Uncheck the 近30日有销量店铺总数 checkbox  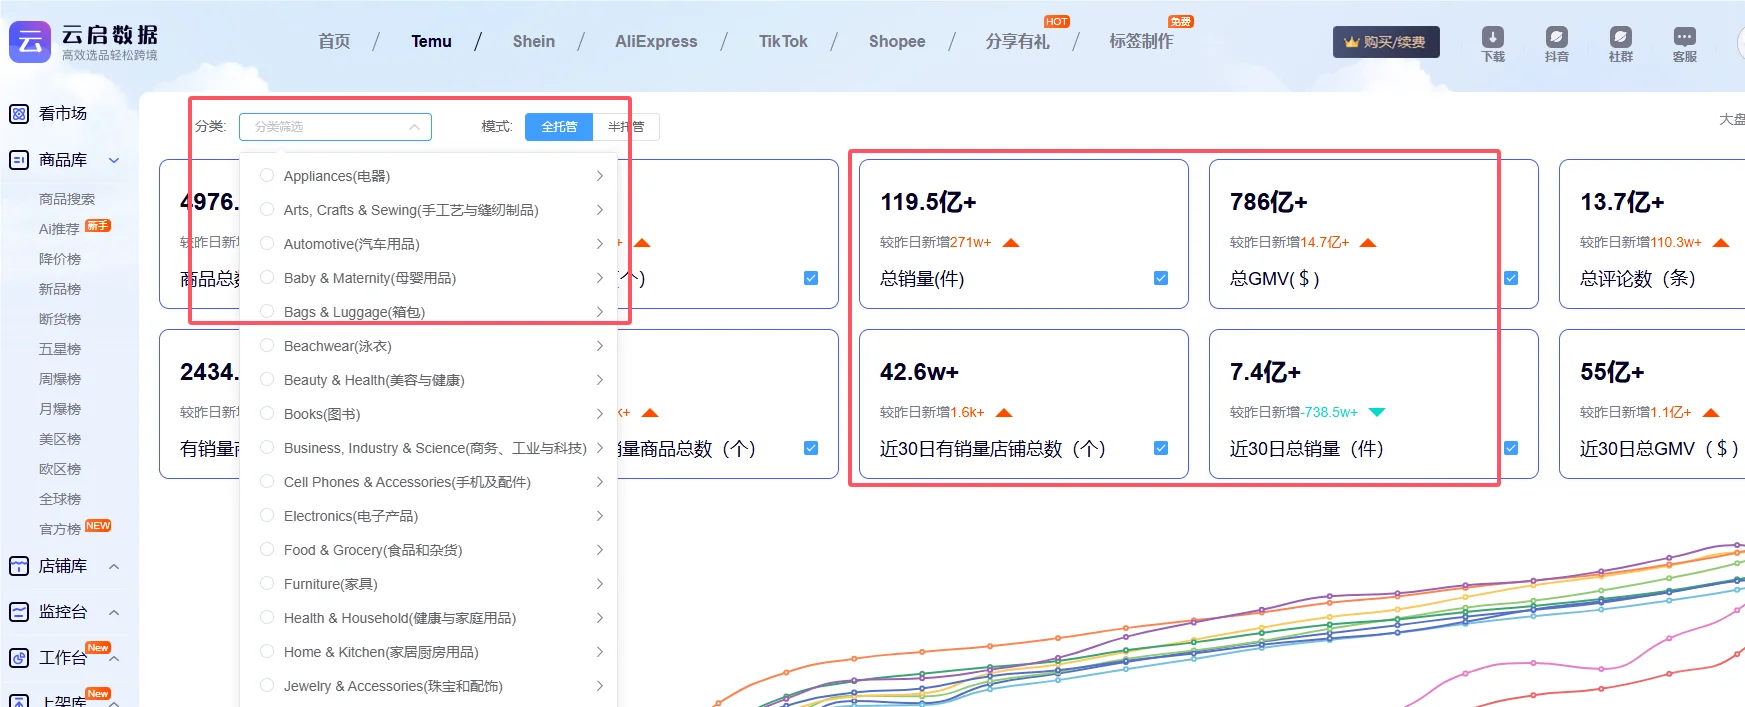(1161, 448)
